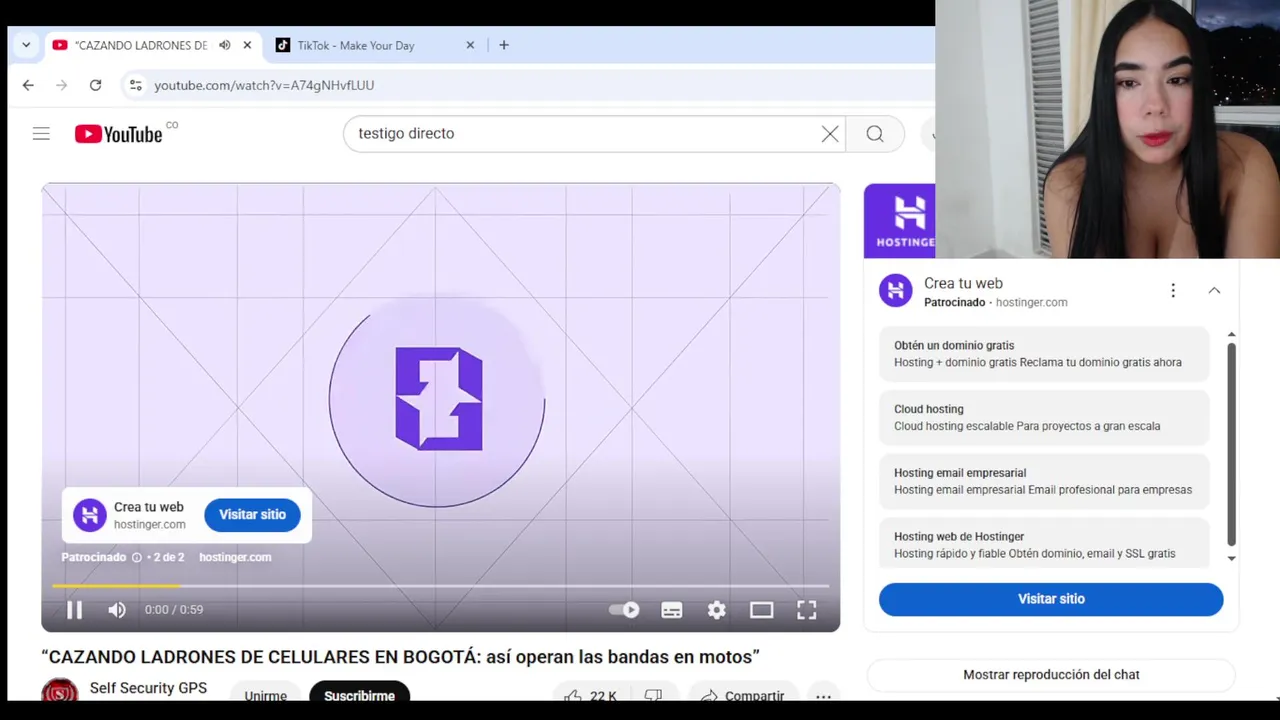Click the 0:00 / 0:59 time display
Screen dimensions: 1280x720
point(174,610)
